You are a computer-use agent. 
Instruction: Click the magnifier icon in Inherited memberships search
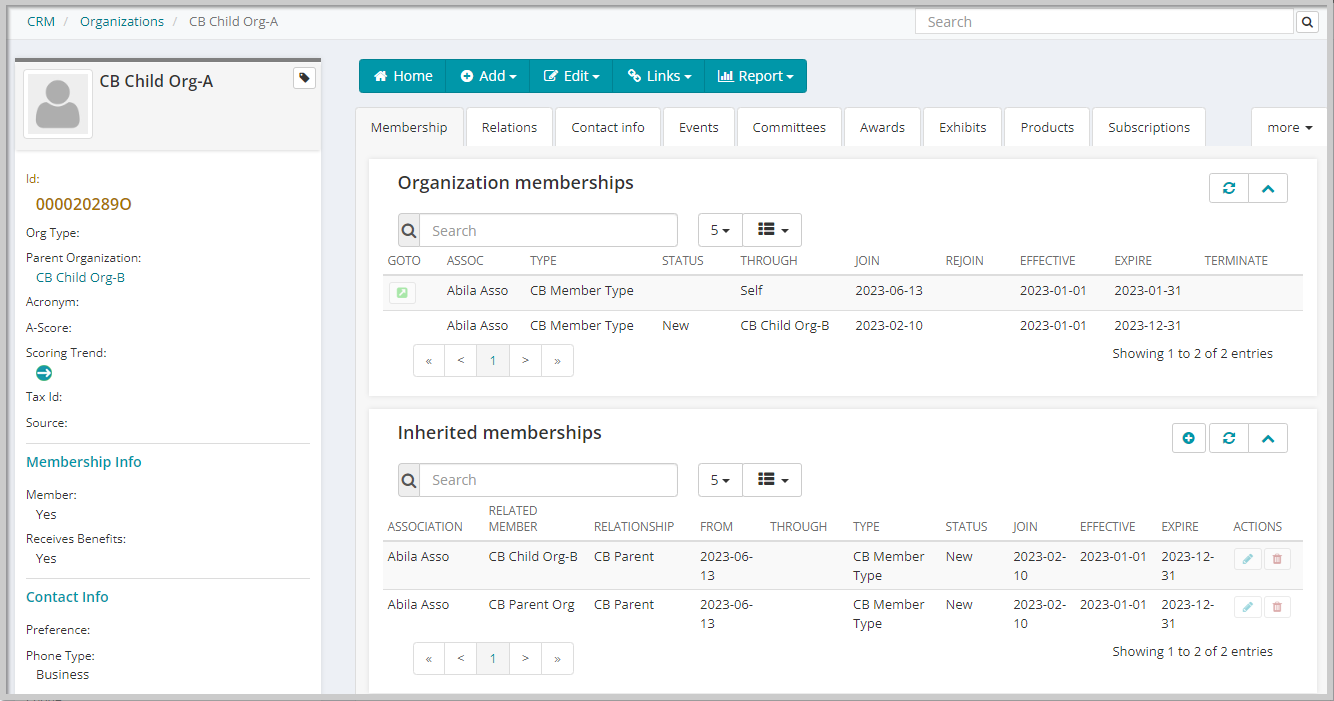point(409,480)
